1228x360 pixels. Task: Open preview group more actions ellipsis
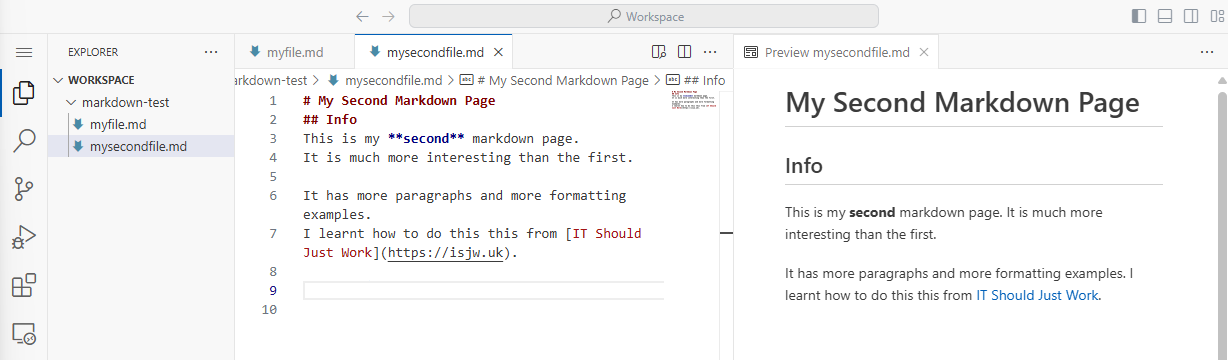tap(1206, 52)
